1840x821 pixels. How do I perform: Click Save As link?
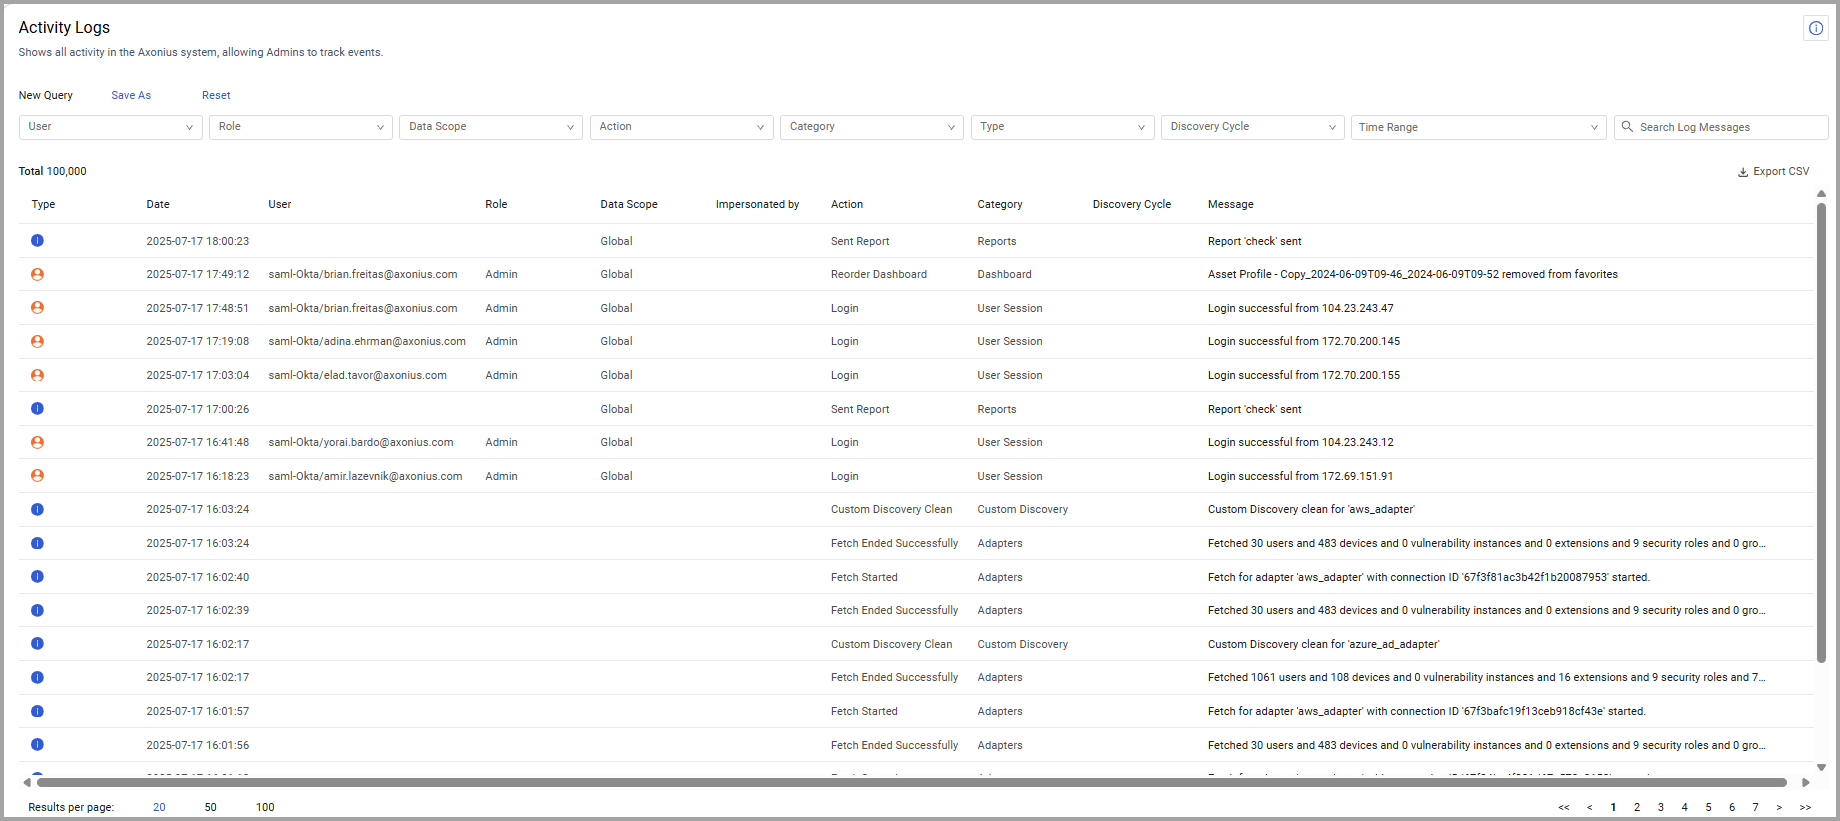(131, 95)
